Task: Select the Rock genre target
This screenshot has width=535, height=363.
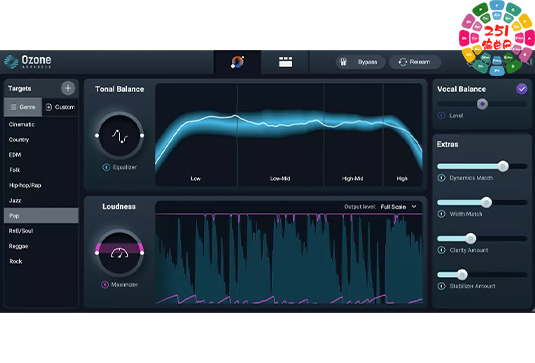Action: click(x=41, y=261)
